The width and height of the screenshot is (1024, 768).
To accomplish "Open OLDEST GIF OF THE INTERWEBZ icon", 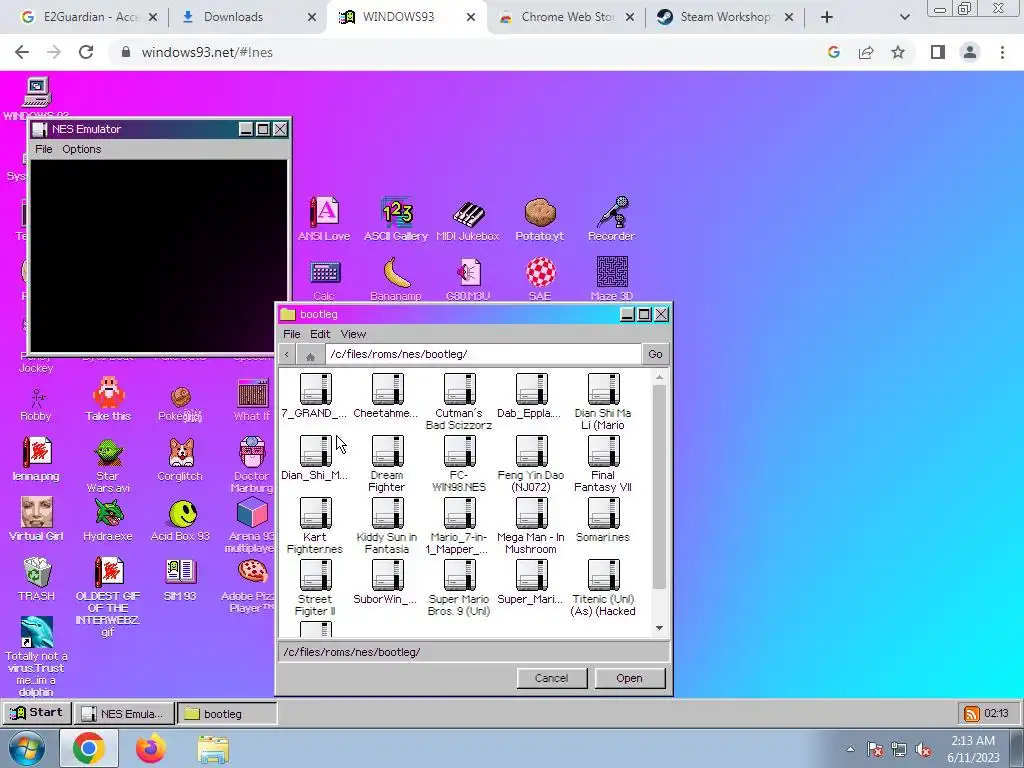I will coord(108,596).
